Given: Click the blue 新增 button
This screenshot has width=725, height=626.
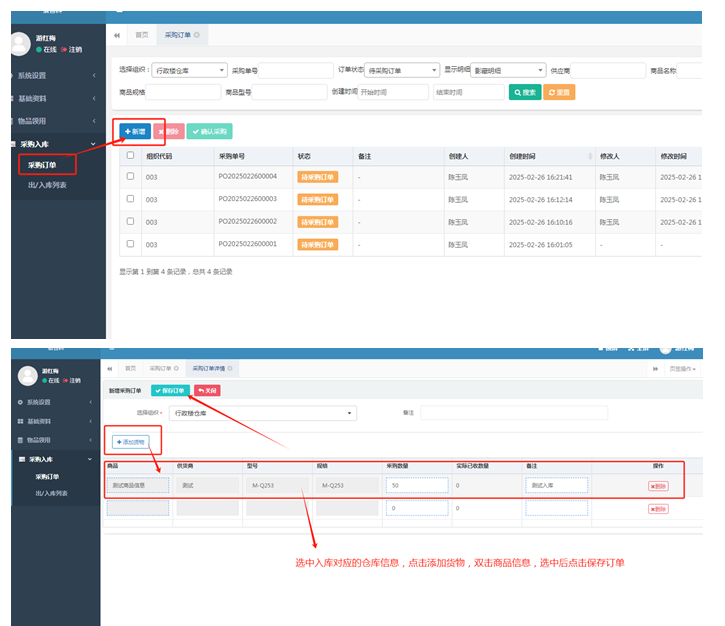Looking at the screenshot, I should point(134,131).
